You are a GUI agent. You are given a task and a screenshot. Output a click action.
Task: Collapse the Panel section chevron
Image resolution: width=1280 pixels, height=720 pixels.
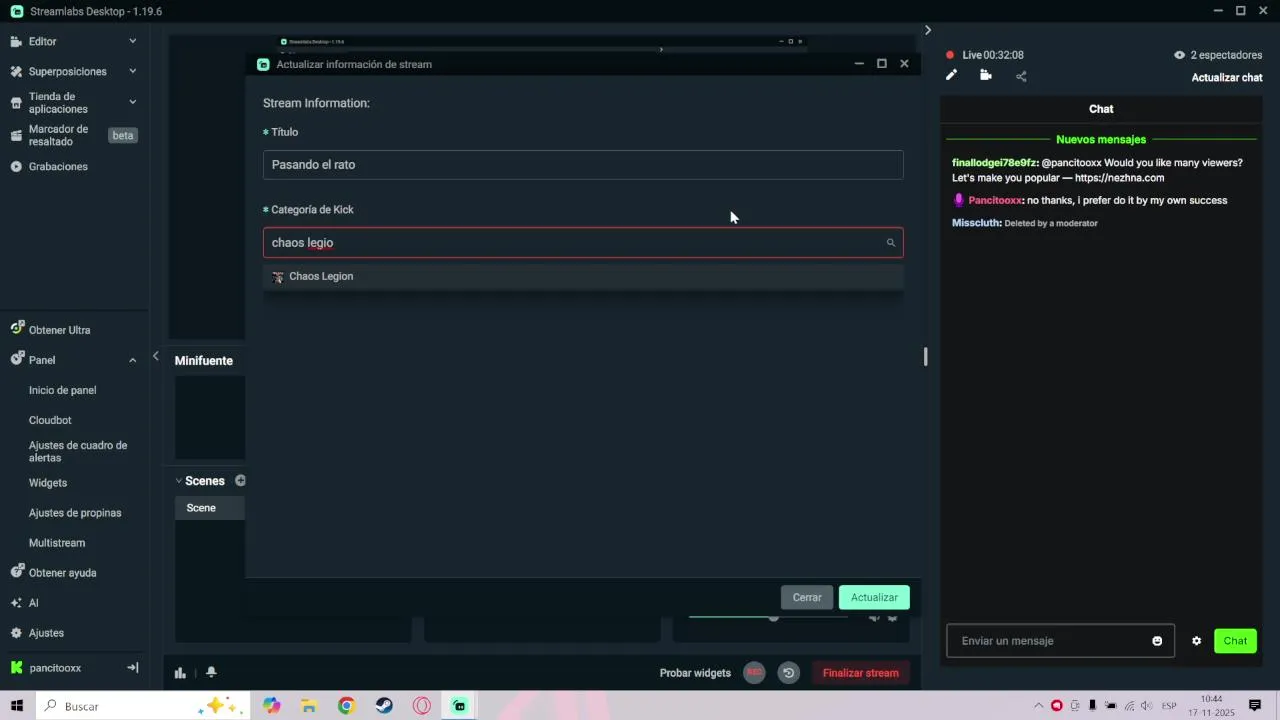pyautogui.click(x=133, y=360)
